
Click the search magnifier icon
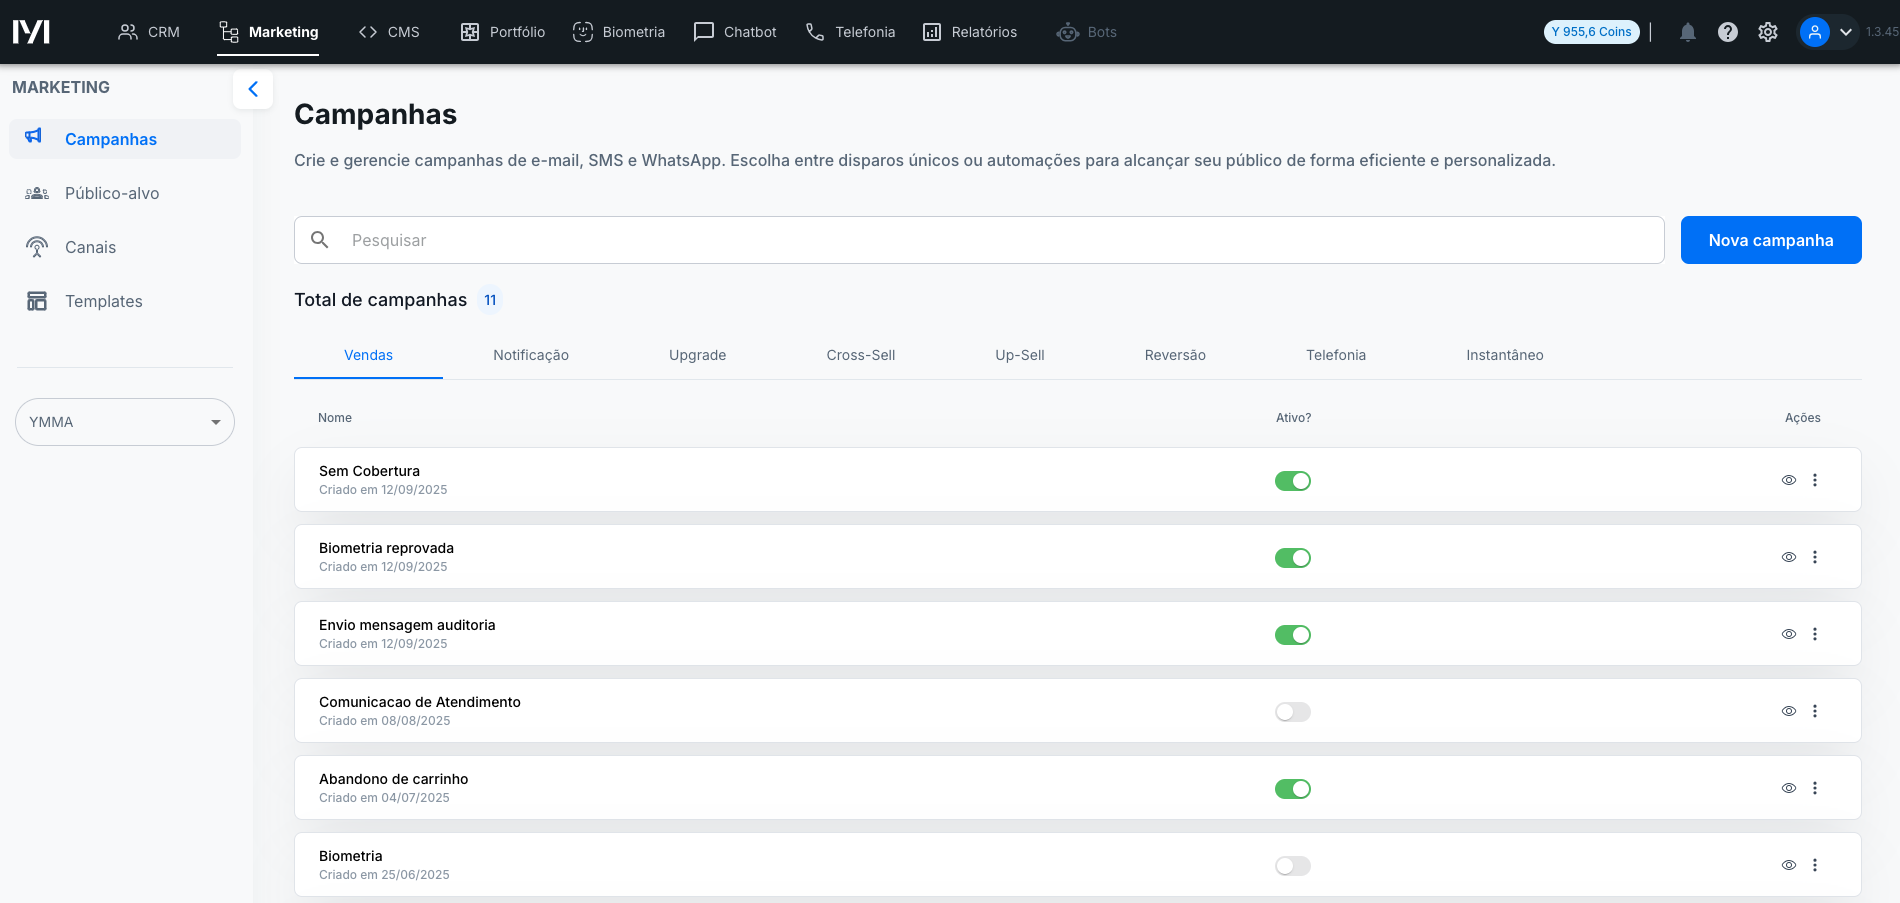click(320, 240)
